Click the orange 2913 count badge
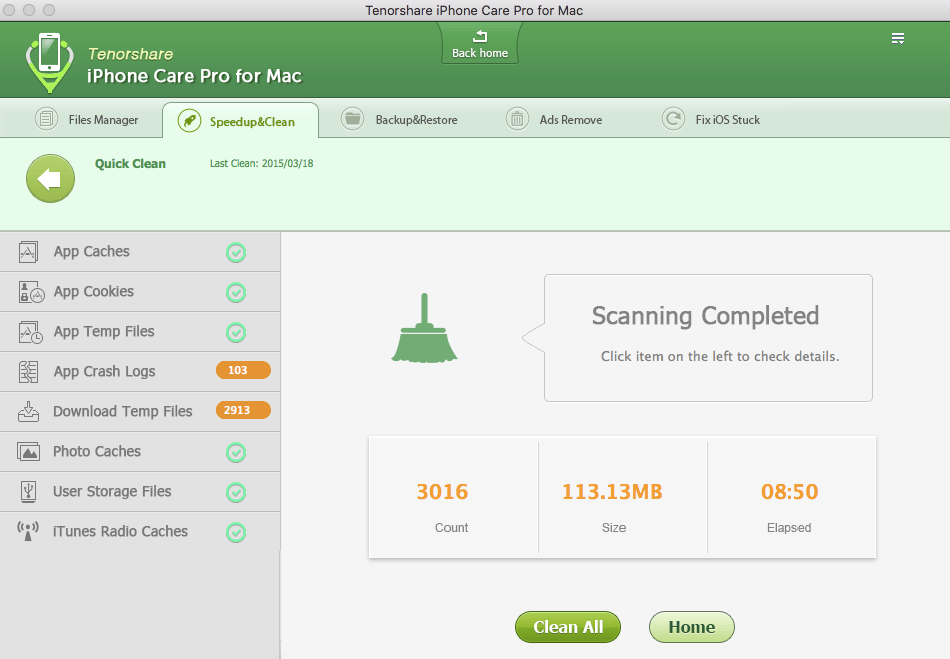The image size is (950, 659). [243, 410]
